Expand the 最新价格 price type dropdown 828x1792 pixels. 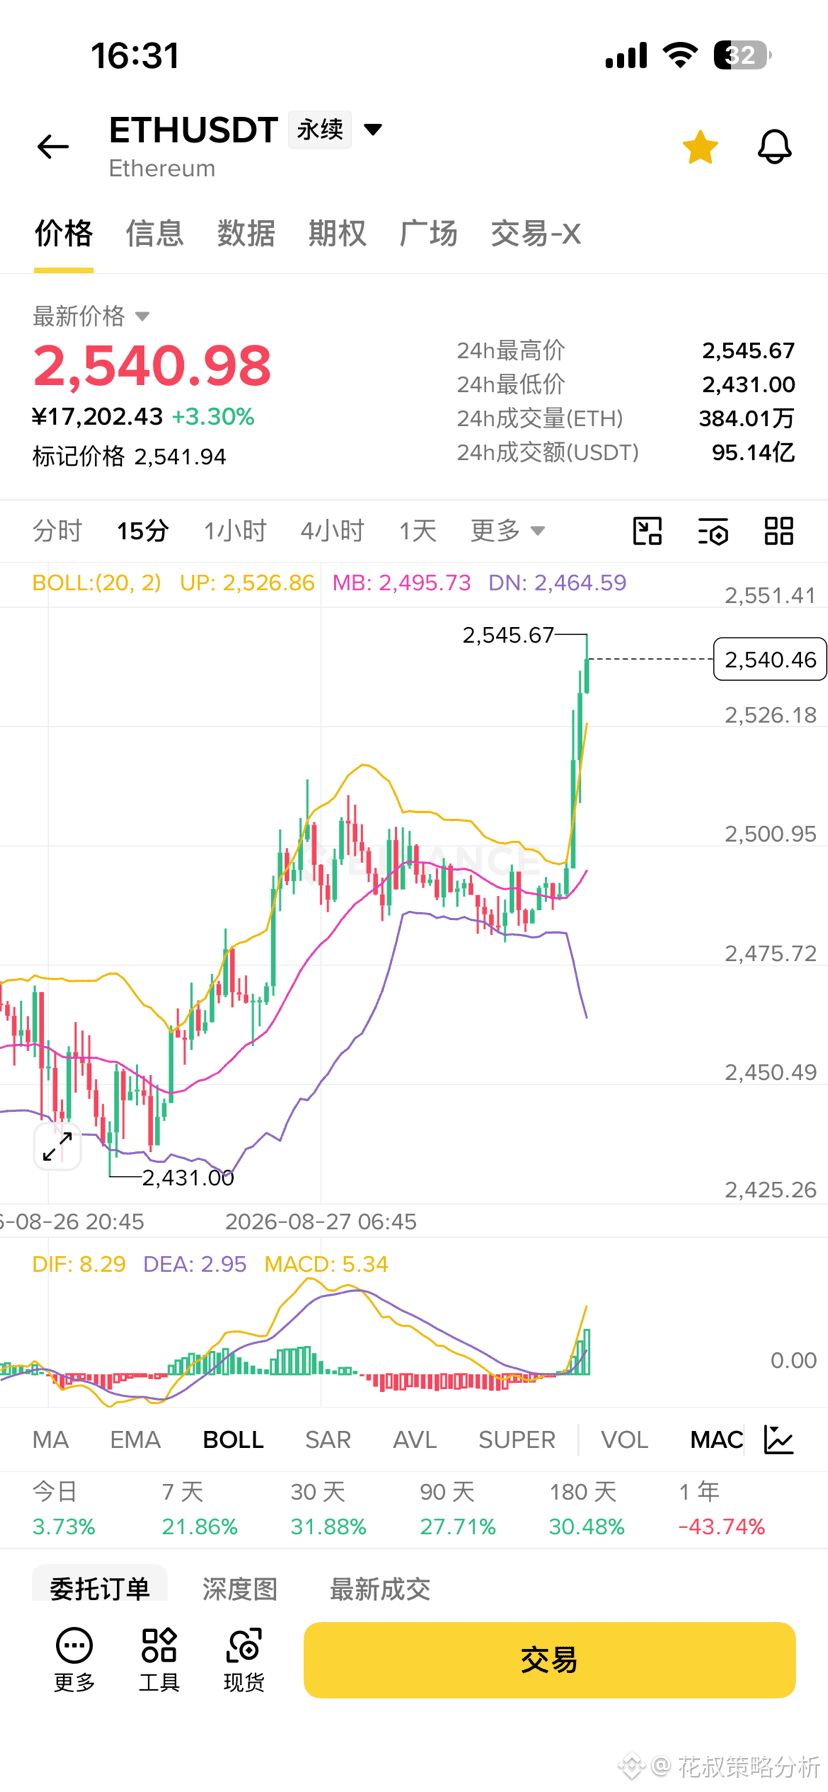91,316
